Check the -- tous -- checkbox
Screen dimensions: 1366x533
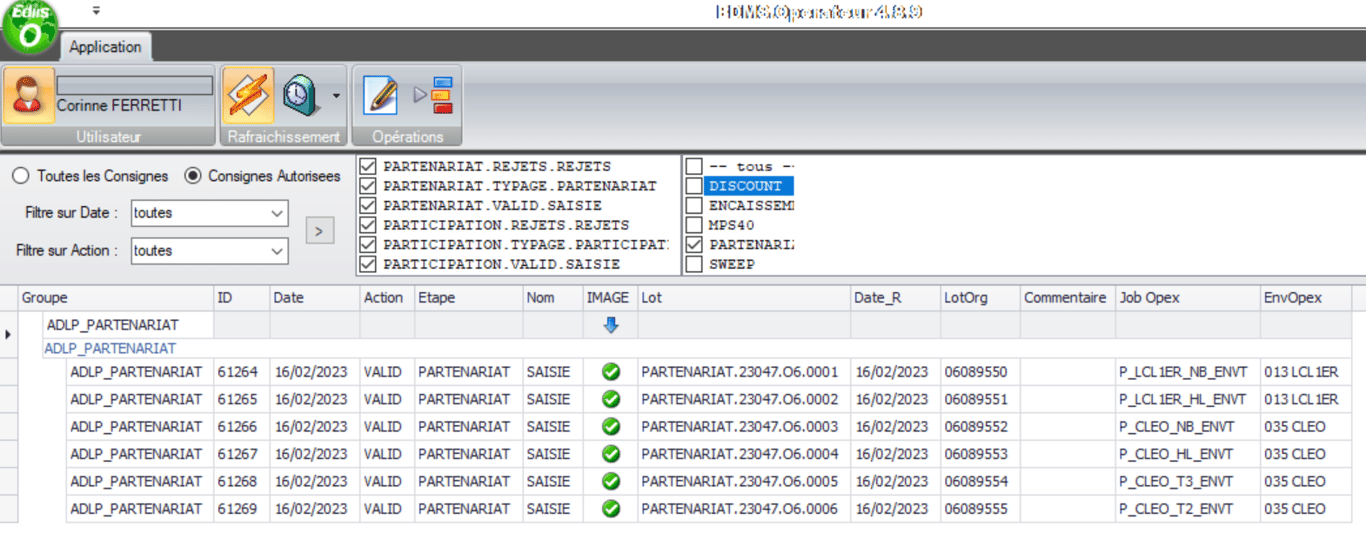[x=694, y=166]
